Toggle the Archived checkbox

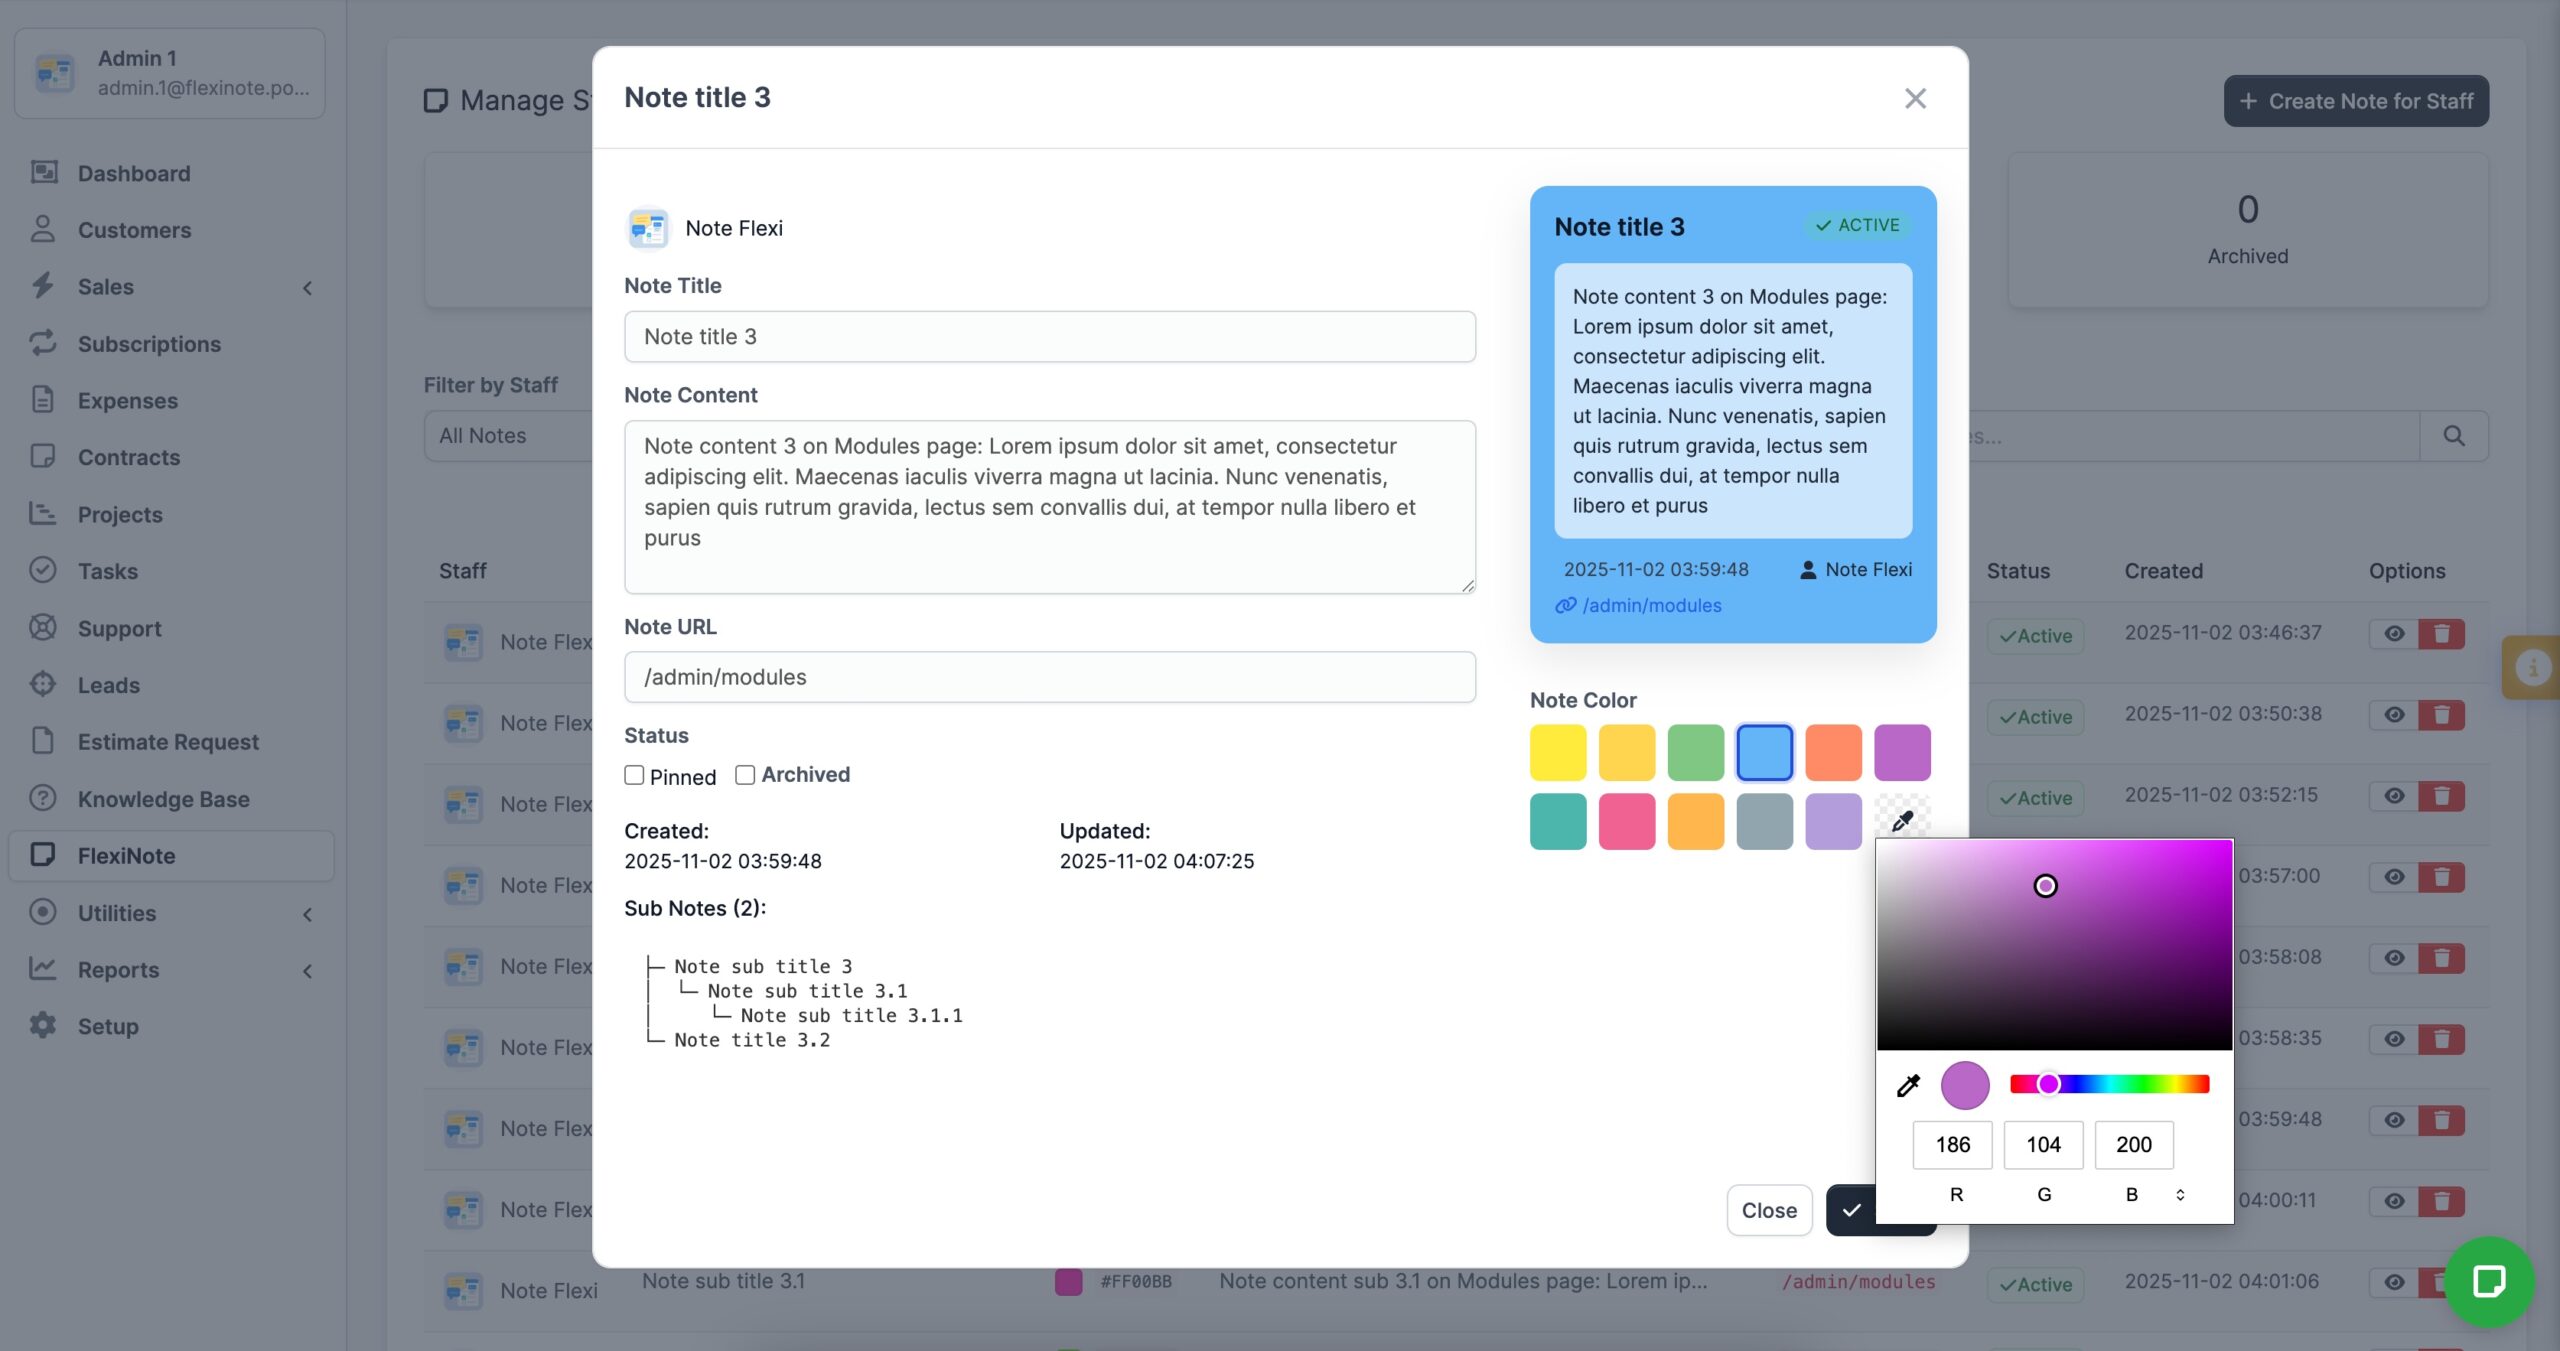click(745, 775)
